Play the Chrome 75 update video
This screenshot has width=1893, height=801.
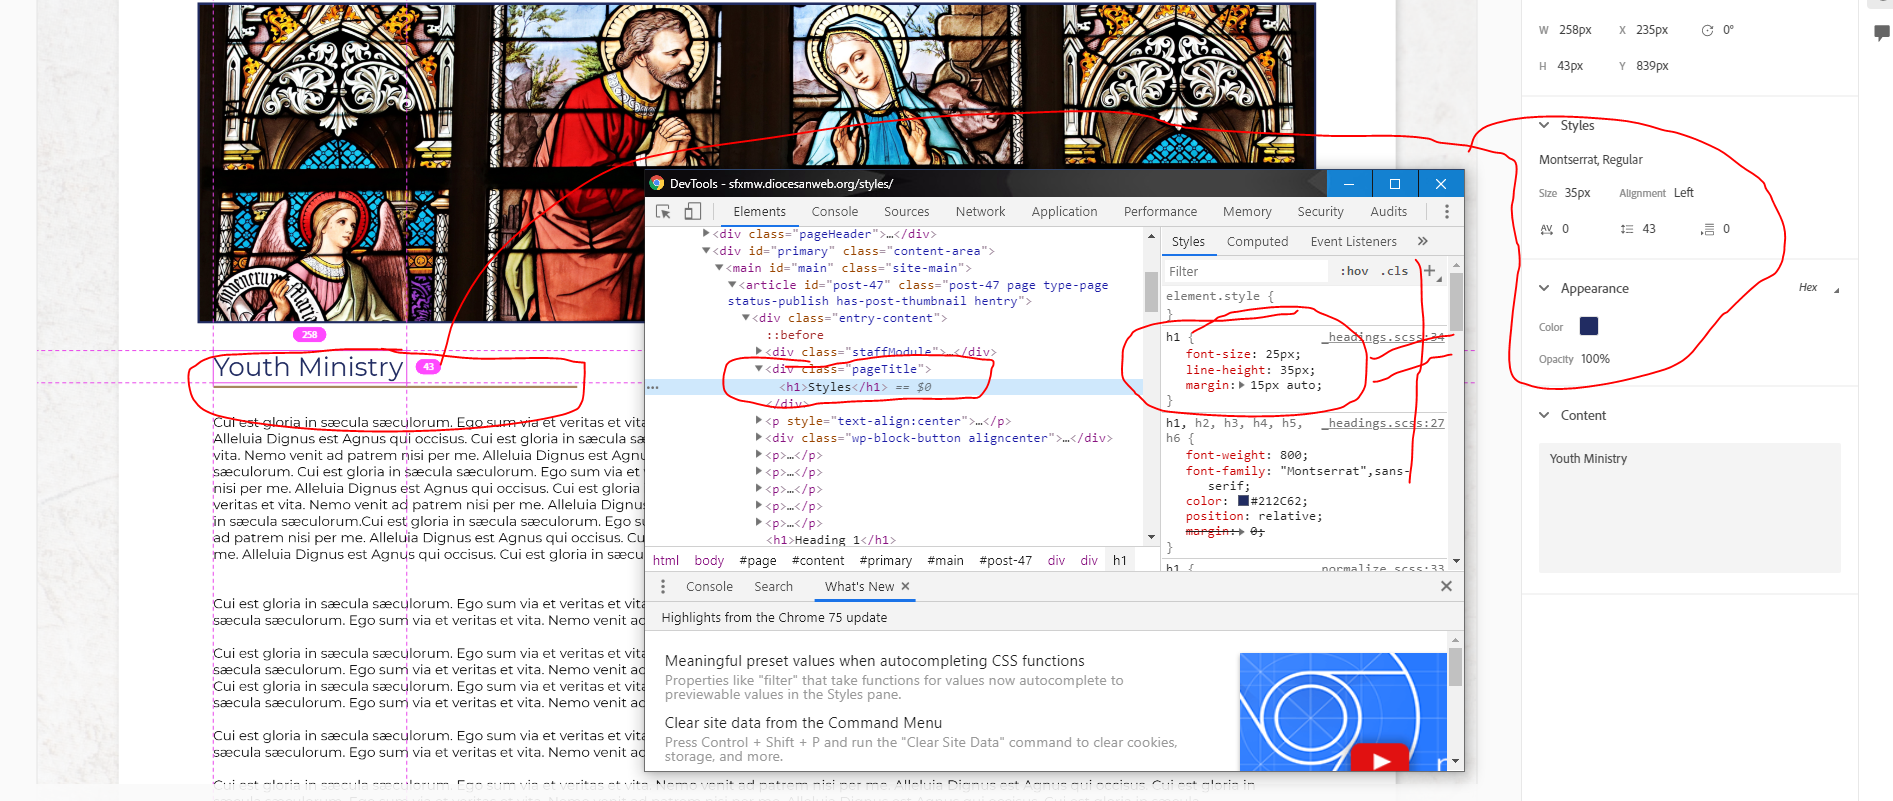pyautogui.click(x=1380, y=760)
